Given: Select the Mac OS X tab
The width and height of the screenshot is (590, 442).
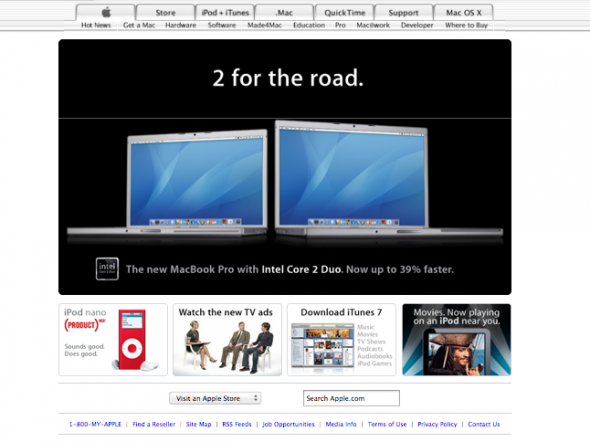Looking at the screenshot, I should click(x=464, y=12).
